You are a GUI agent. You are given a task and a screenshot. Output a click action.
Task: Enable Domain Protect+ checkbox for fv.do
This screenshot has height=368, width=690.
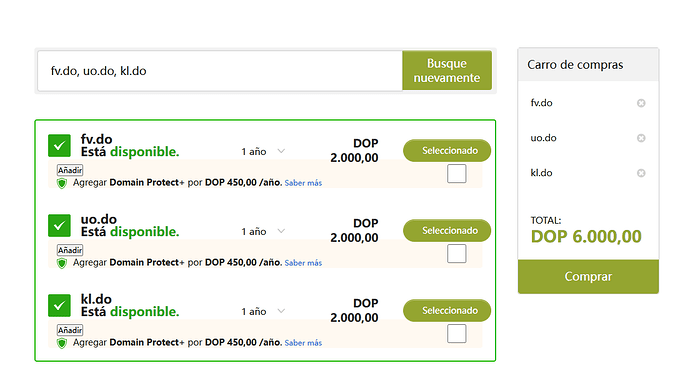[x=456, y=173]
